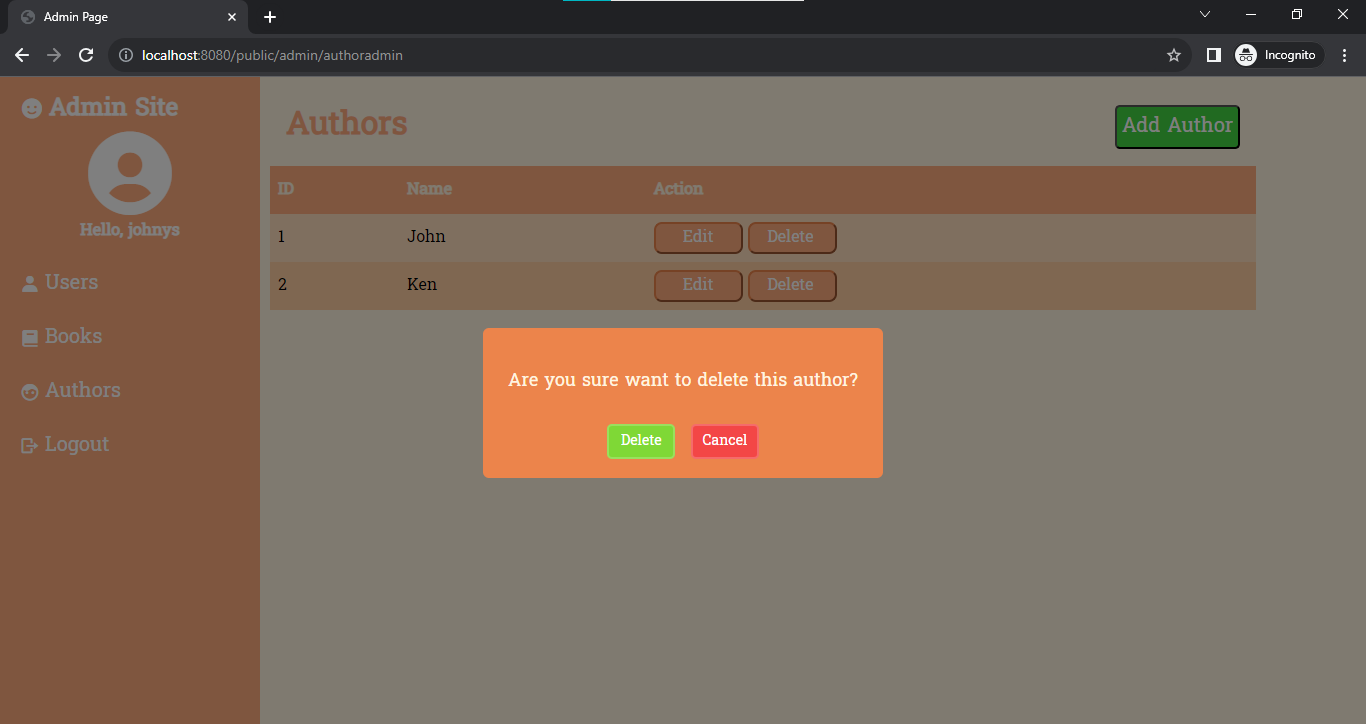1366x724 pixels.
Task: Click the ID column header
Action: pos(286,188)
